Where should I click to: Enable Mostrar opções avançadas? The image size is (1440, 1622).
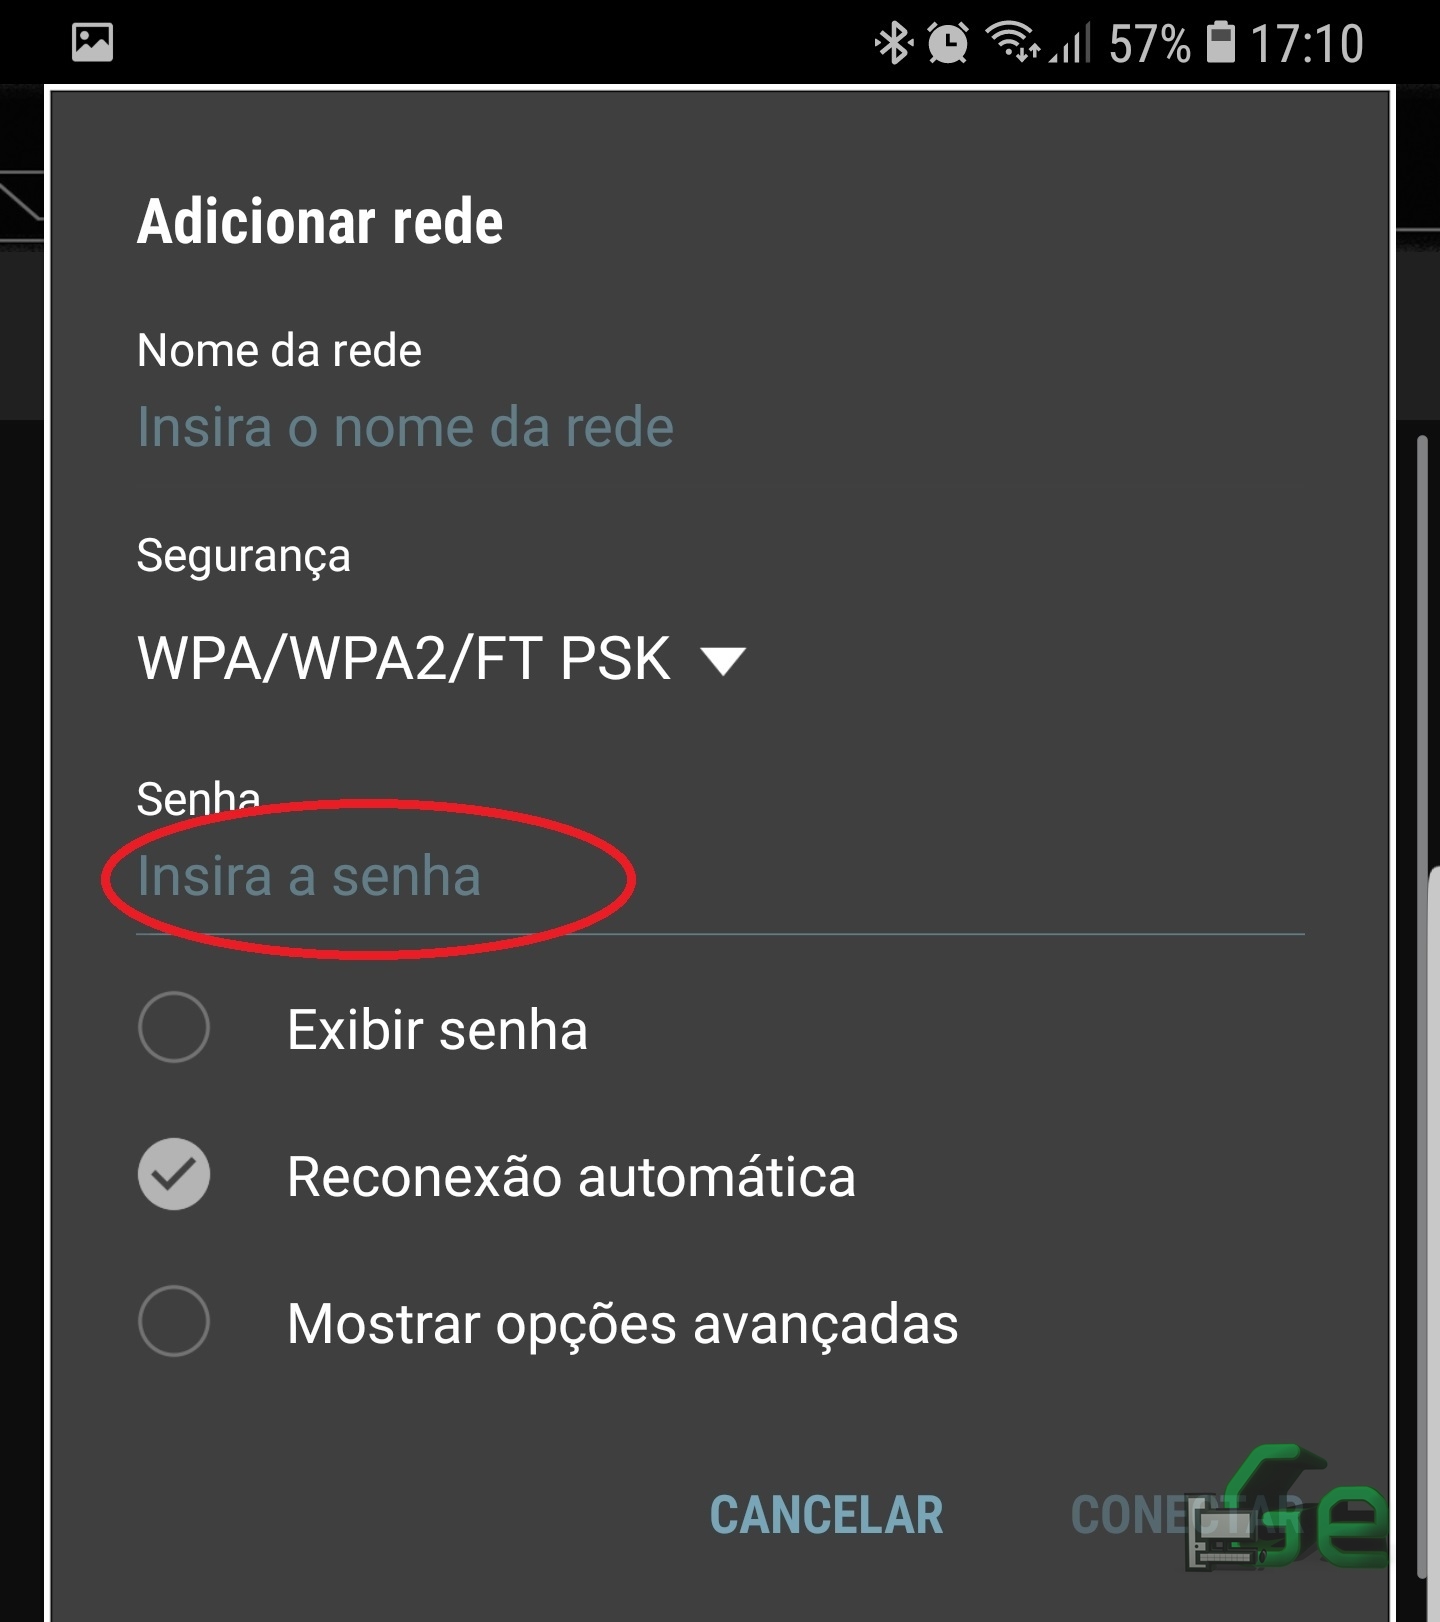coord(174,1321)
